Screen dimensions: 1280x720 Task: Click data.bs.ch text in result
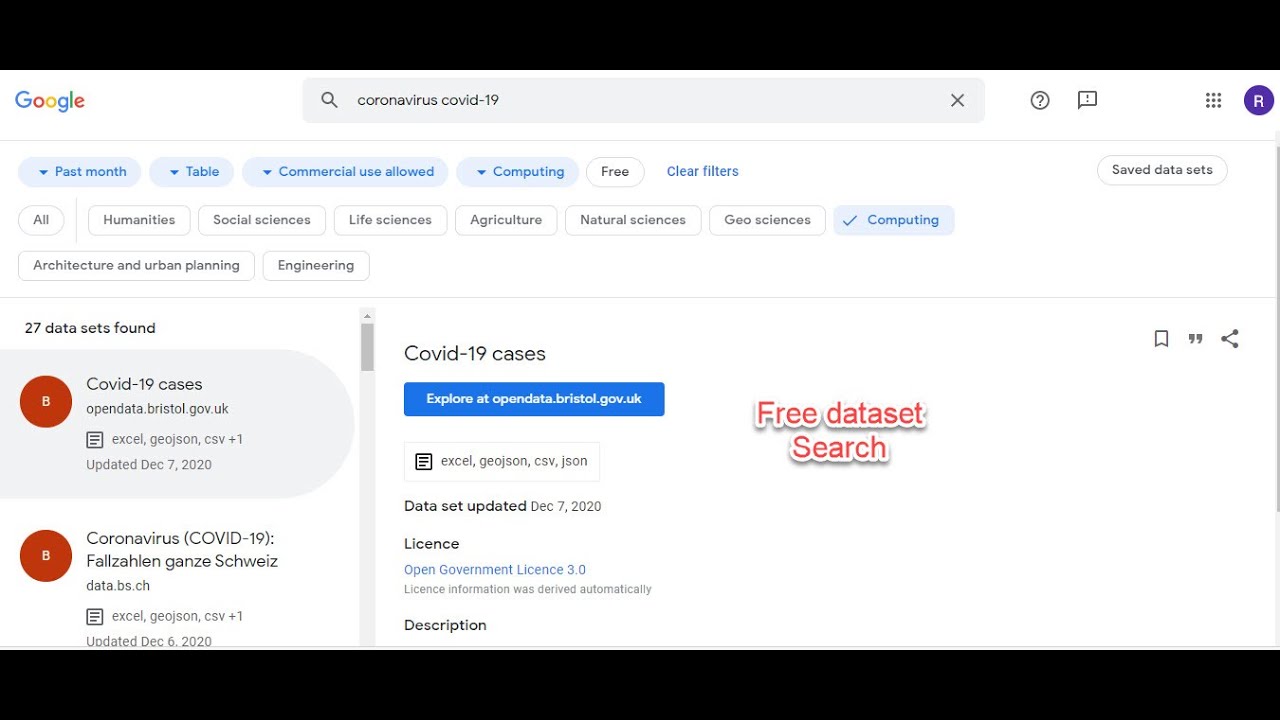pyautogui.click(x=118, y=586)
